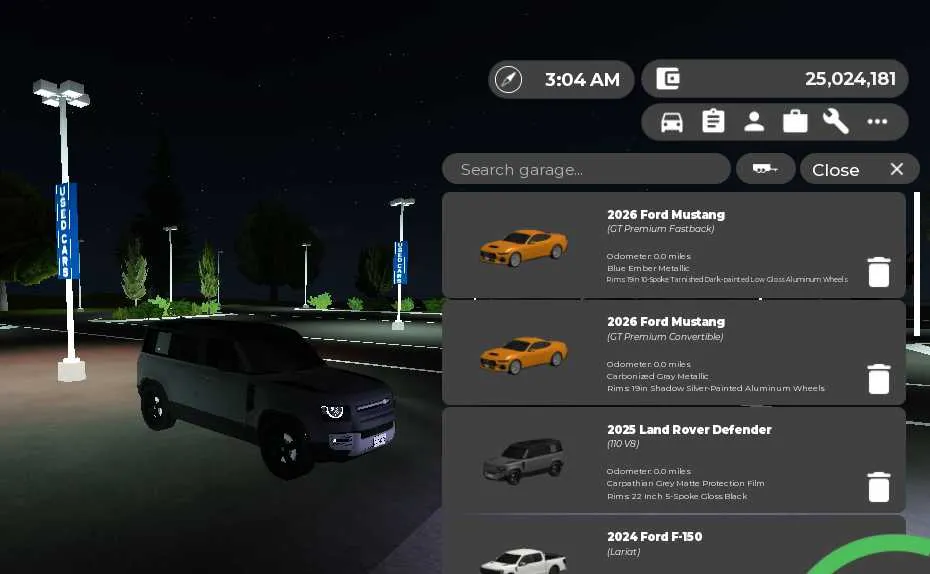930x574 pixels.
Task: Open the briefcase jobs icon
Action: point(795,122)
